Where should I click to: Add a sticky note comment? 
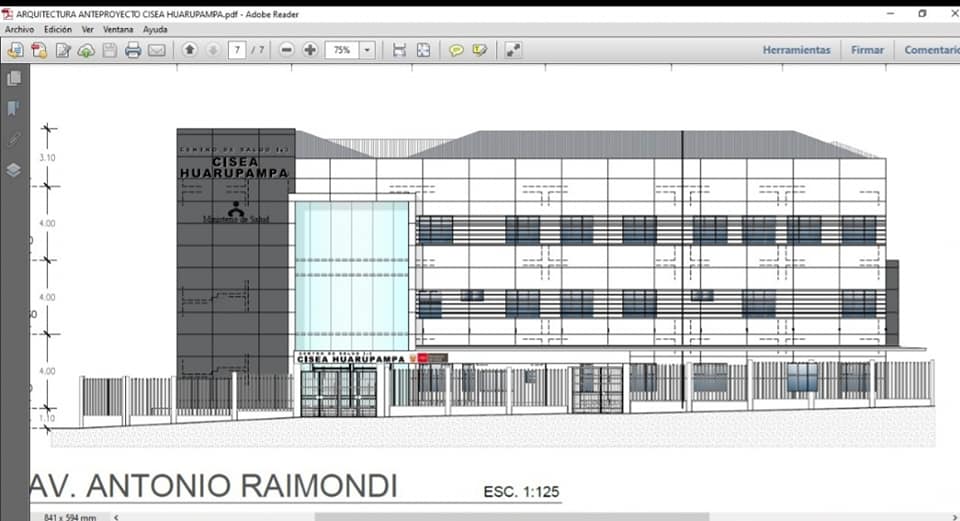[456, 50]
